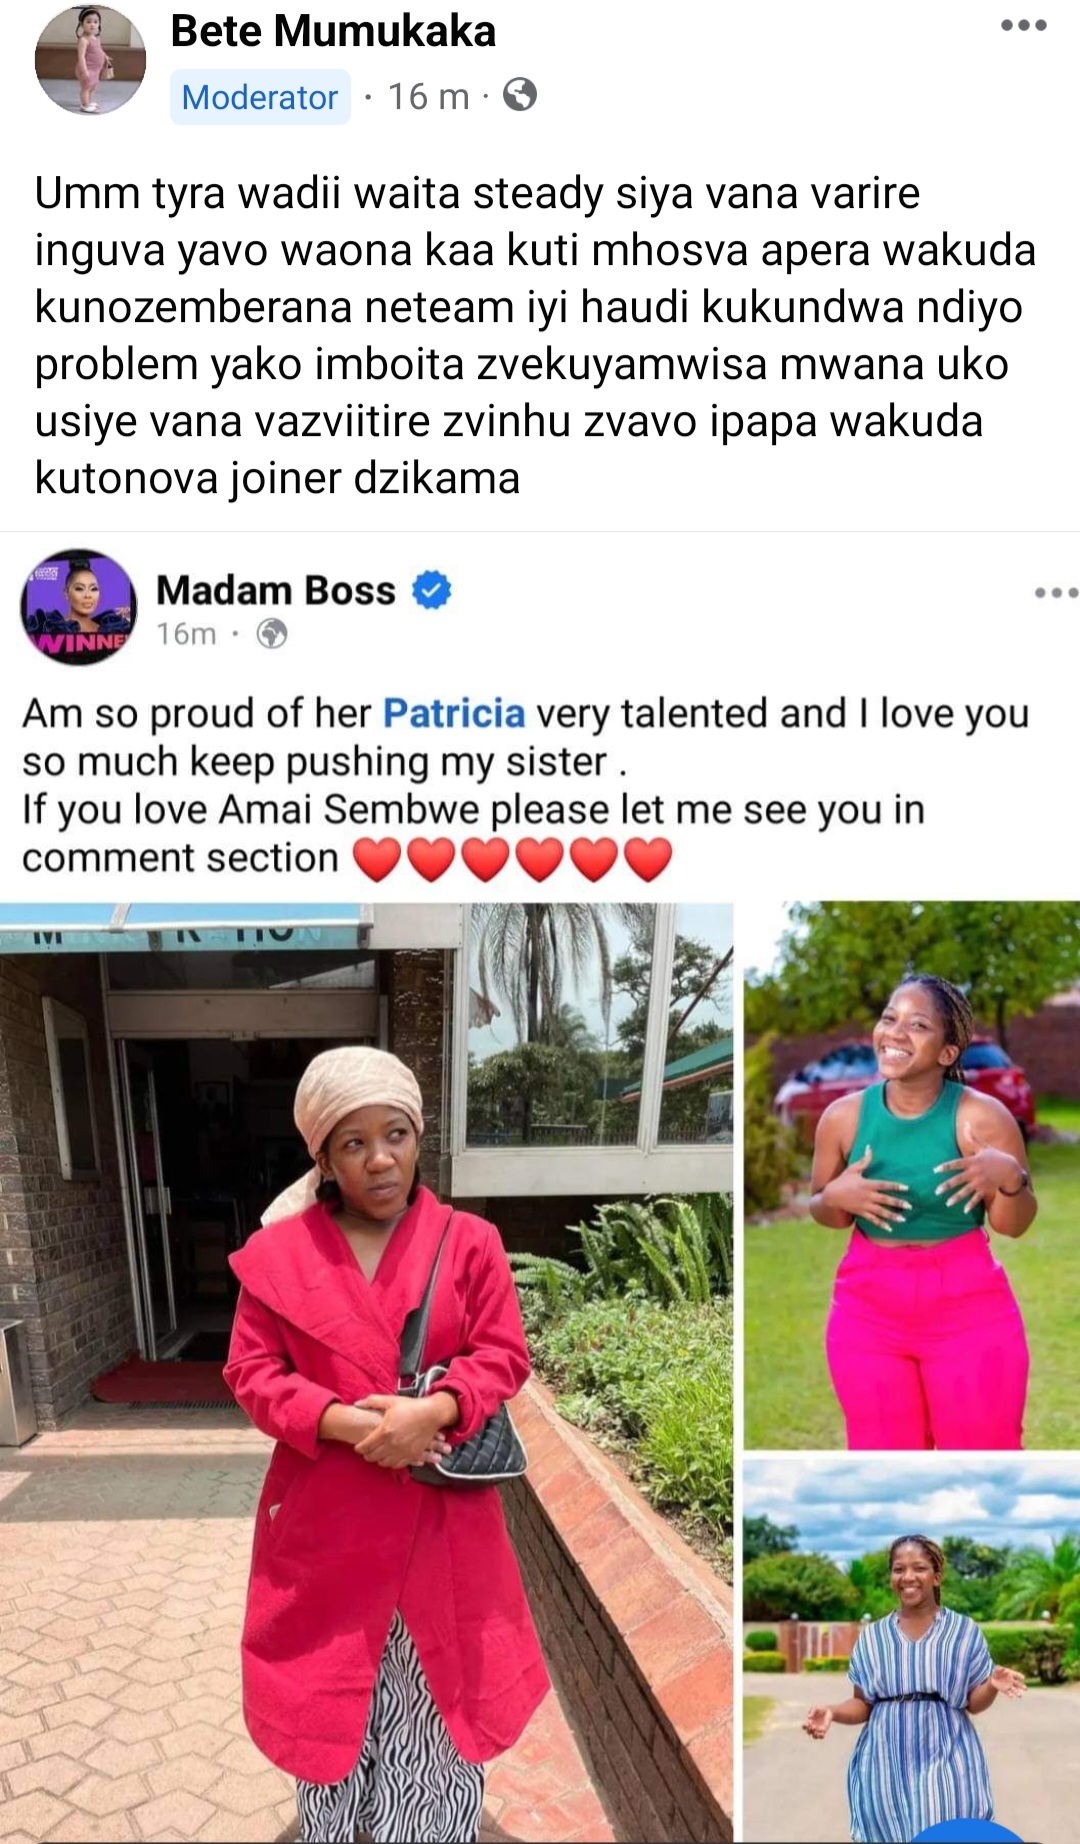1080x1844 pixels.
Task: Open Bete Mumukaka's profile picture
Action: click(x=90, y=60)
